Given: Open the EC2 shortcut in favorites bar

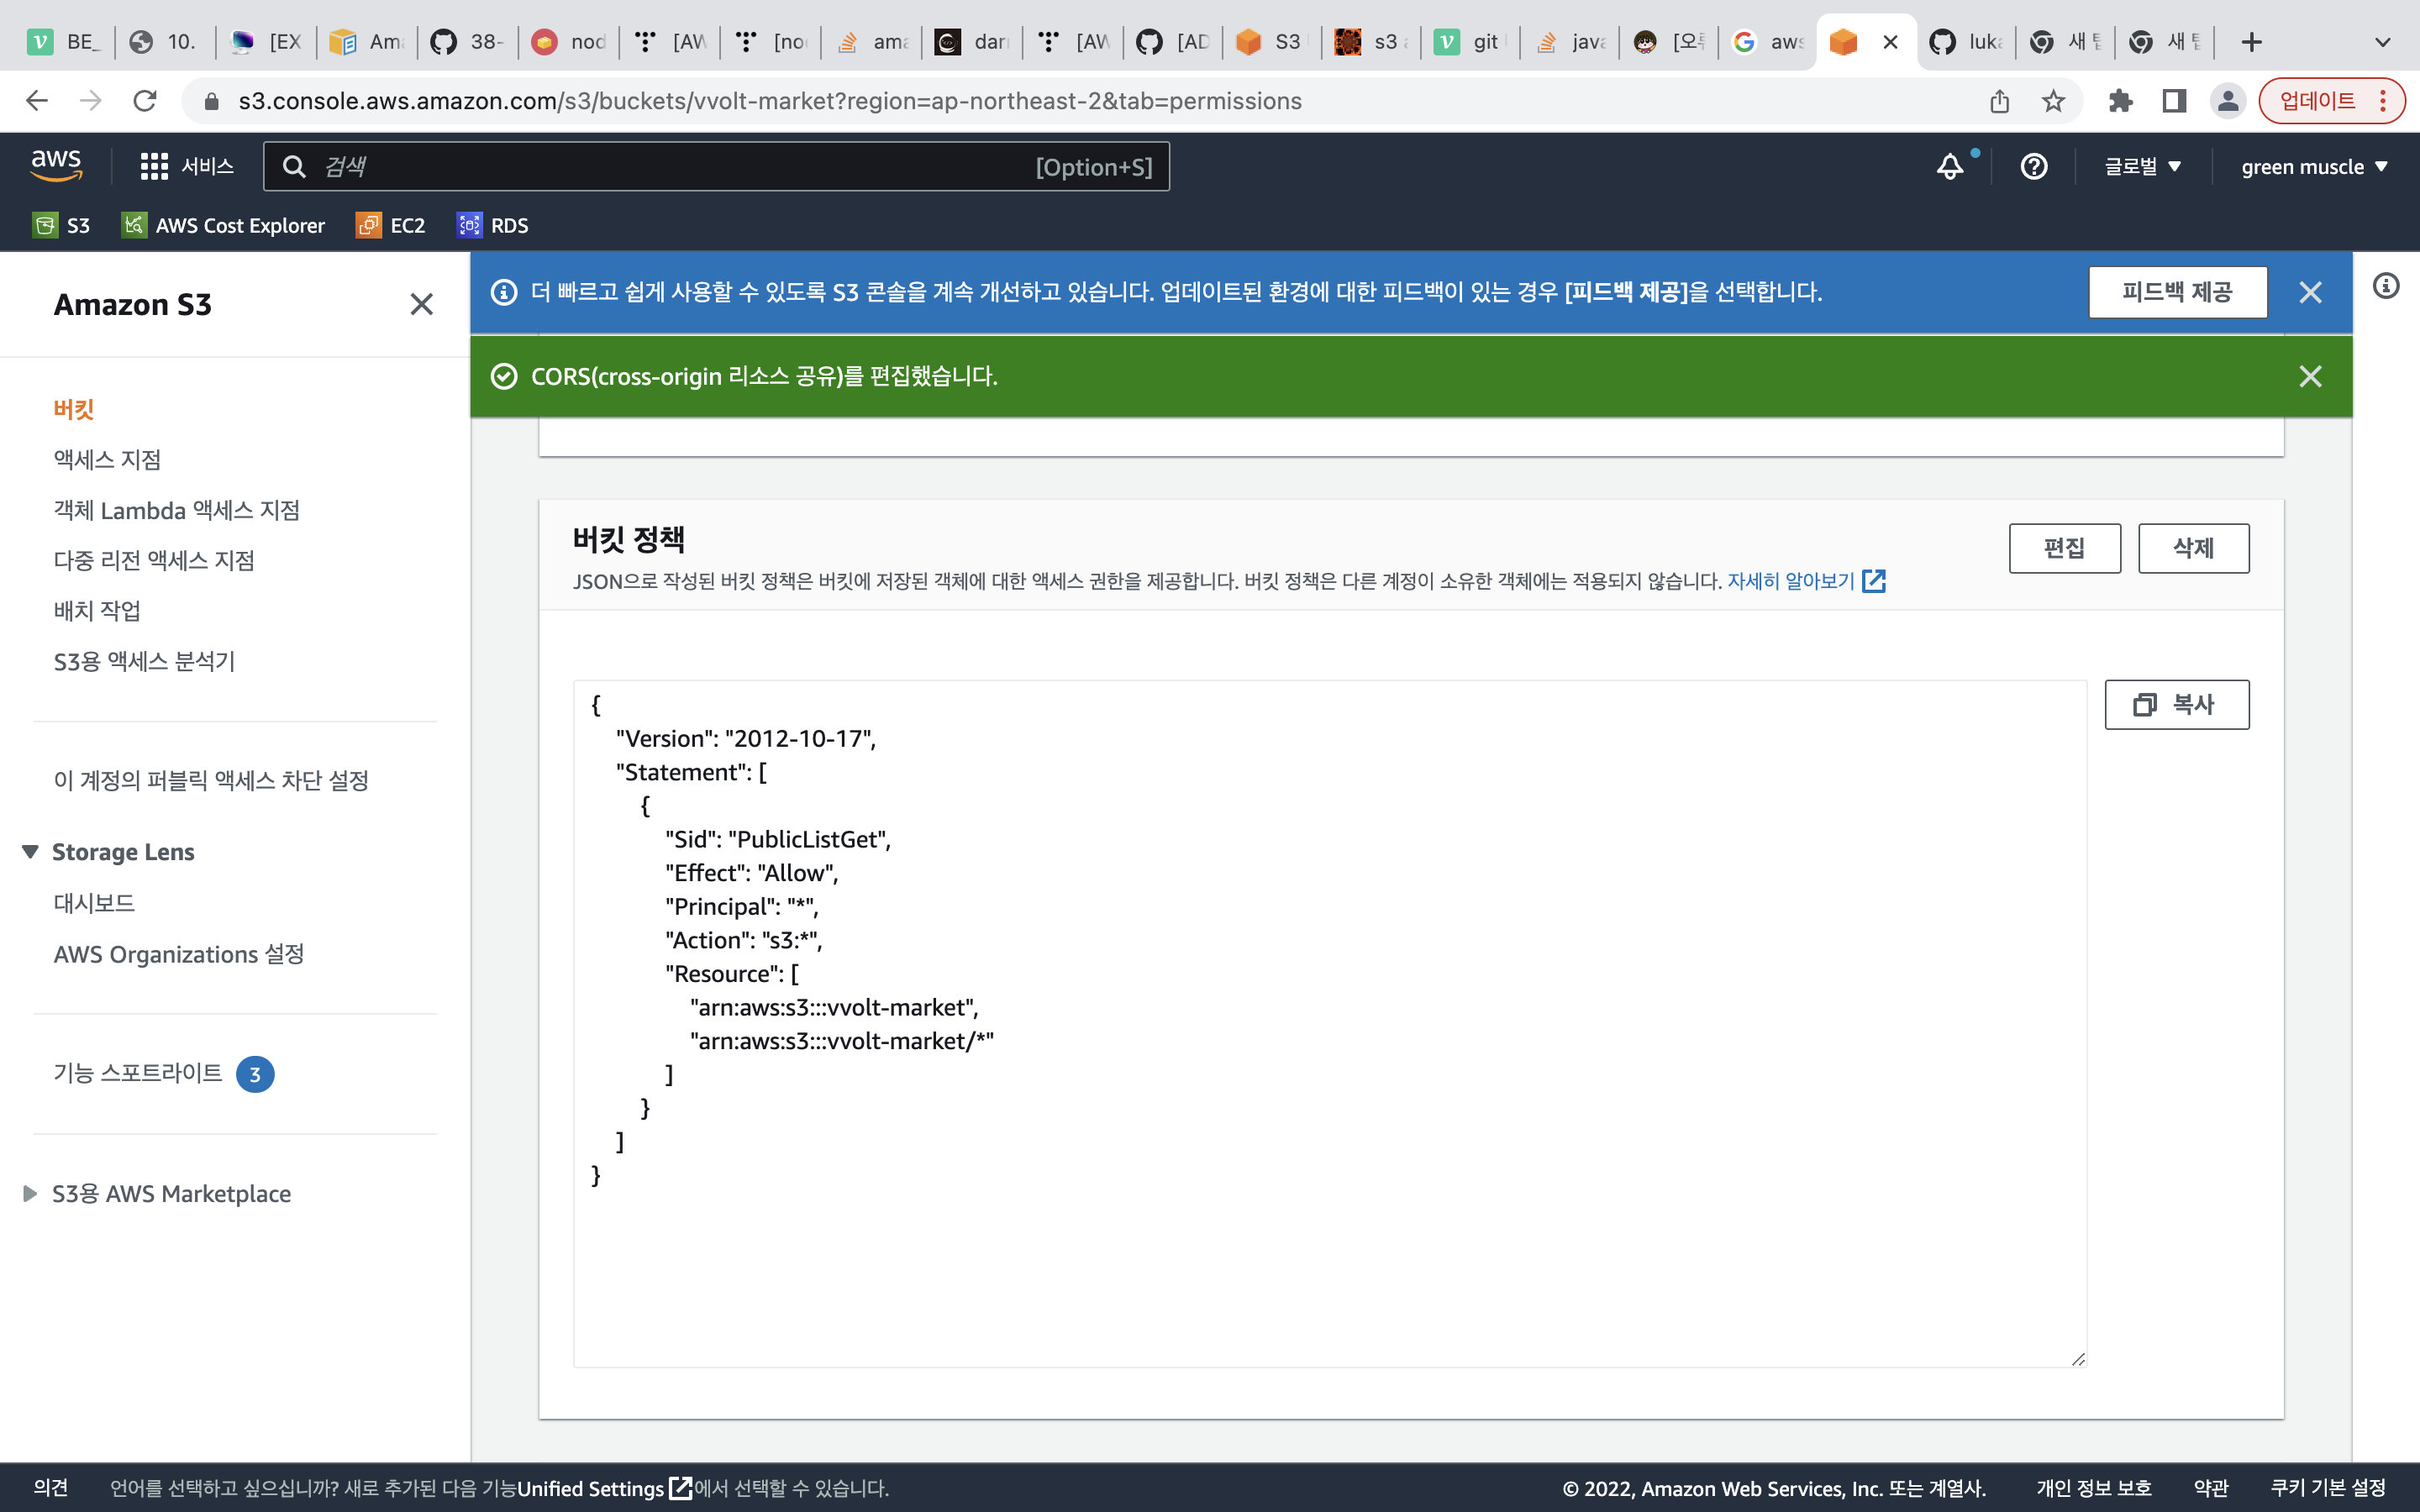Looking at the screenshot, I should coord(391,225).
